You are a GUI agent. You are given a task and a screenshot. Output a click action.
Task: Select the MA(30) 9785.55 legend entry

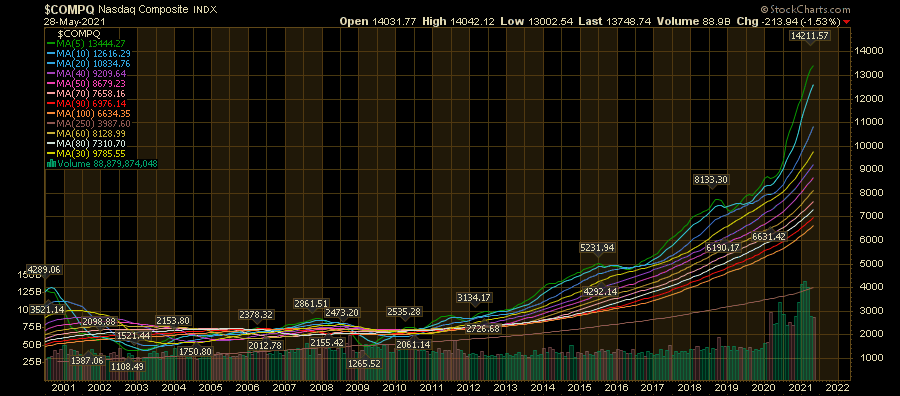(86, 154)
